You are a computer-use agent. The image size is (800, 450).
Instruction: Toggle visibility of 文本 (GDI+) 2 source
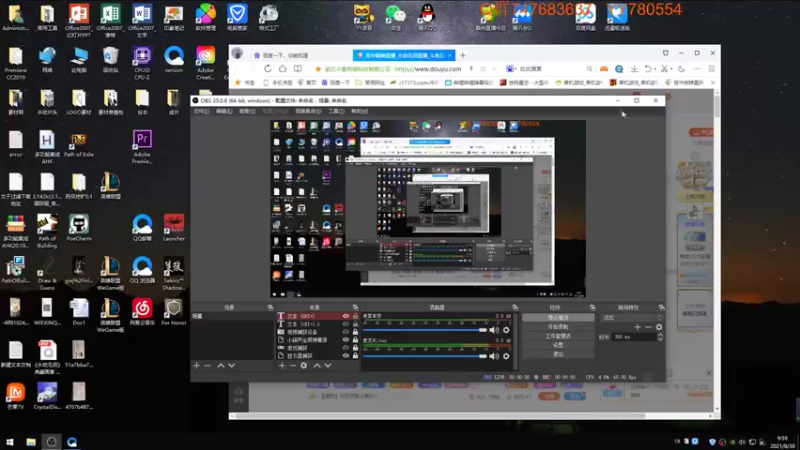[x=346, y=324]
